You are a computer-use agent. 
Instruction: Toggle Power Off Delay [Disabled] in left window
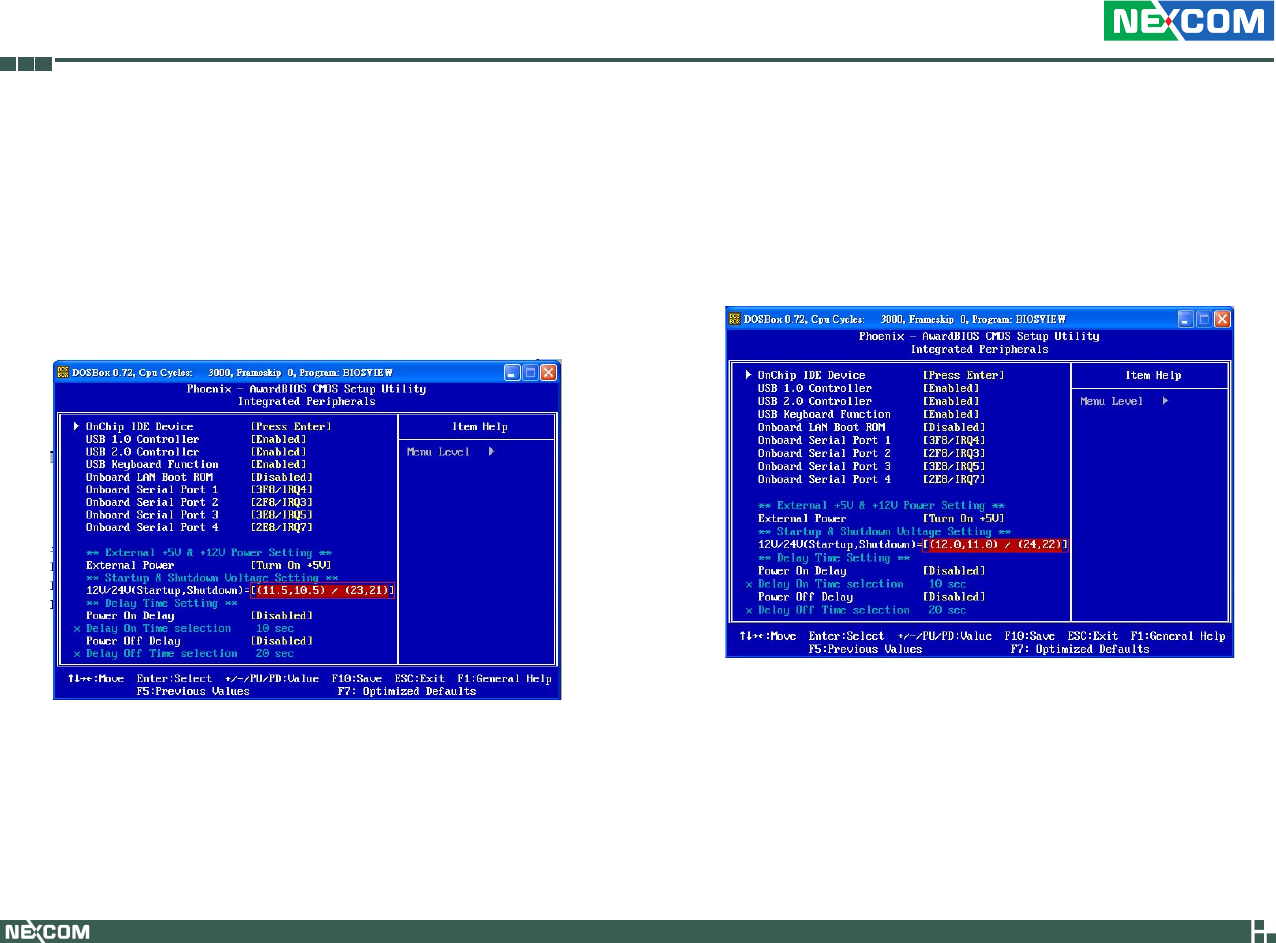point(281,641)
